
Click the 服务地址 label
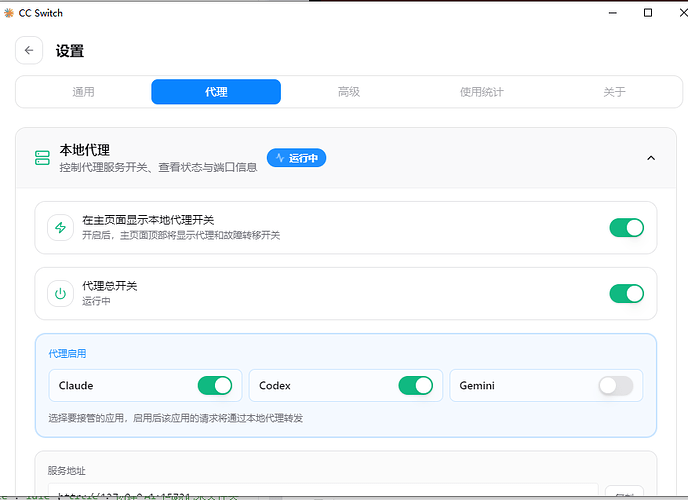click(67, 471)
